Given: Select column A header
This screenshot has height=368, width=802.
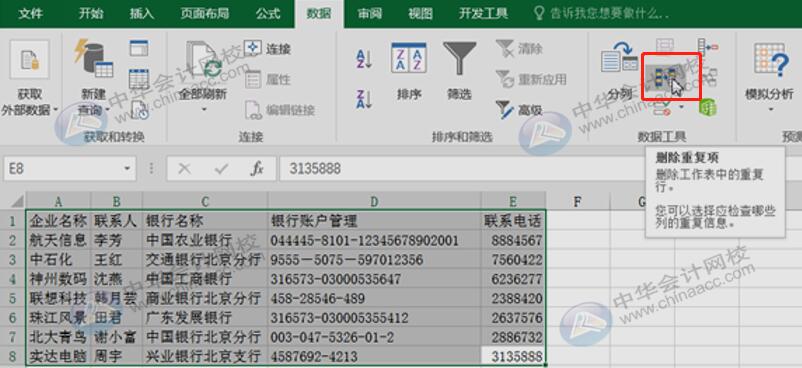Looking at the screenshot, I should tap(58, 202).
